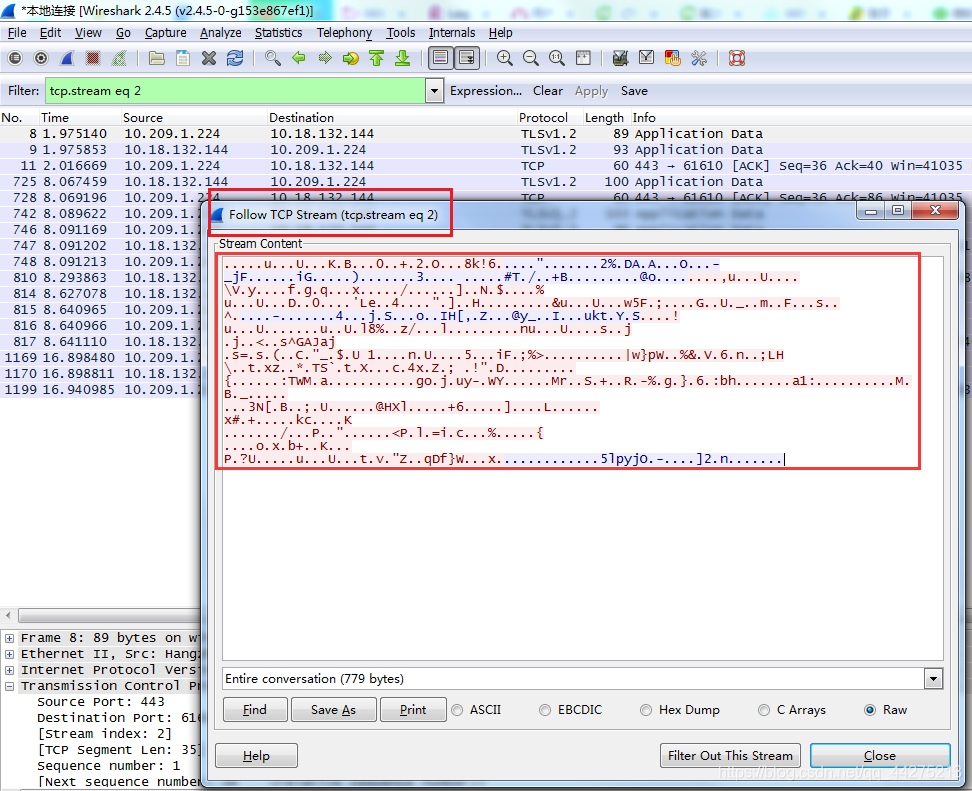Open the Expression... filter builder

[x=486, y=91]
